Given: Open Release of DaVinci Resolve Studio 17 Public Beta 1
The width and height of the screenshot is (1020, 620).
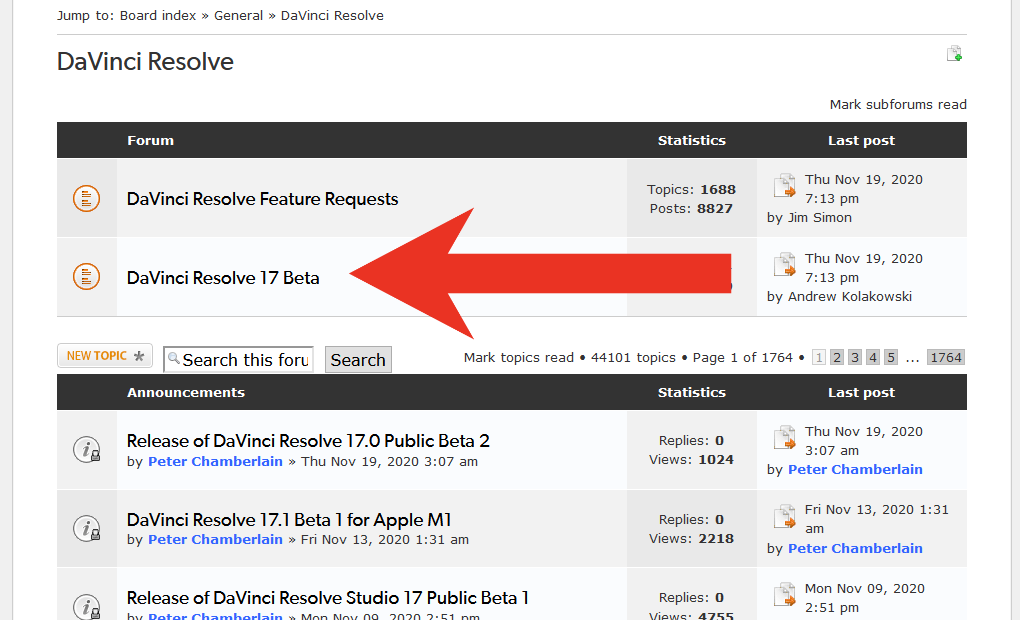Looking at the screenshot, I should (x=327, y=598).
